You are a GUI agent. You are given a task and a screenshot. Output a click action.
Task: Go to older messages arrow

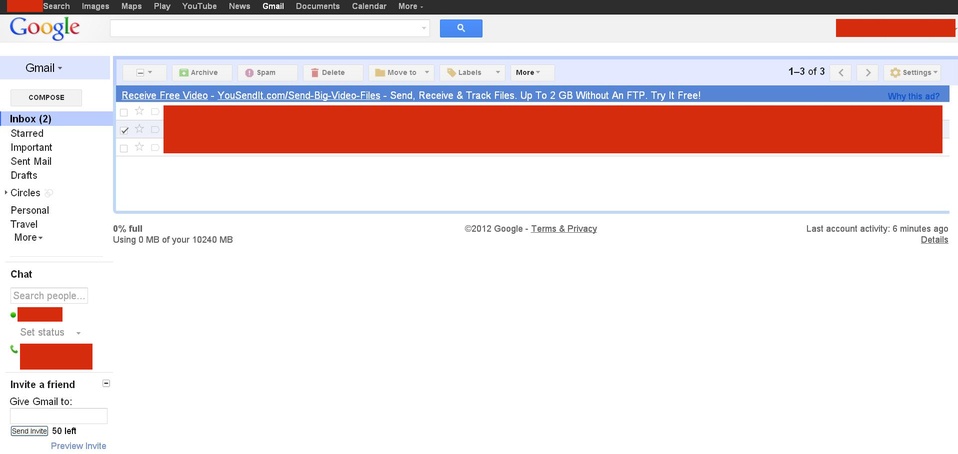pos(868,73)
